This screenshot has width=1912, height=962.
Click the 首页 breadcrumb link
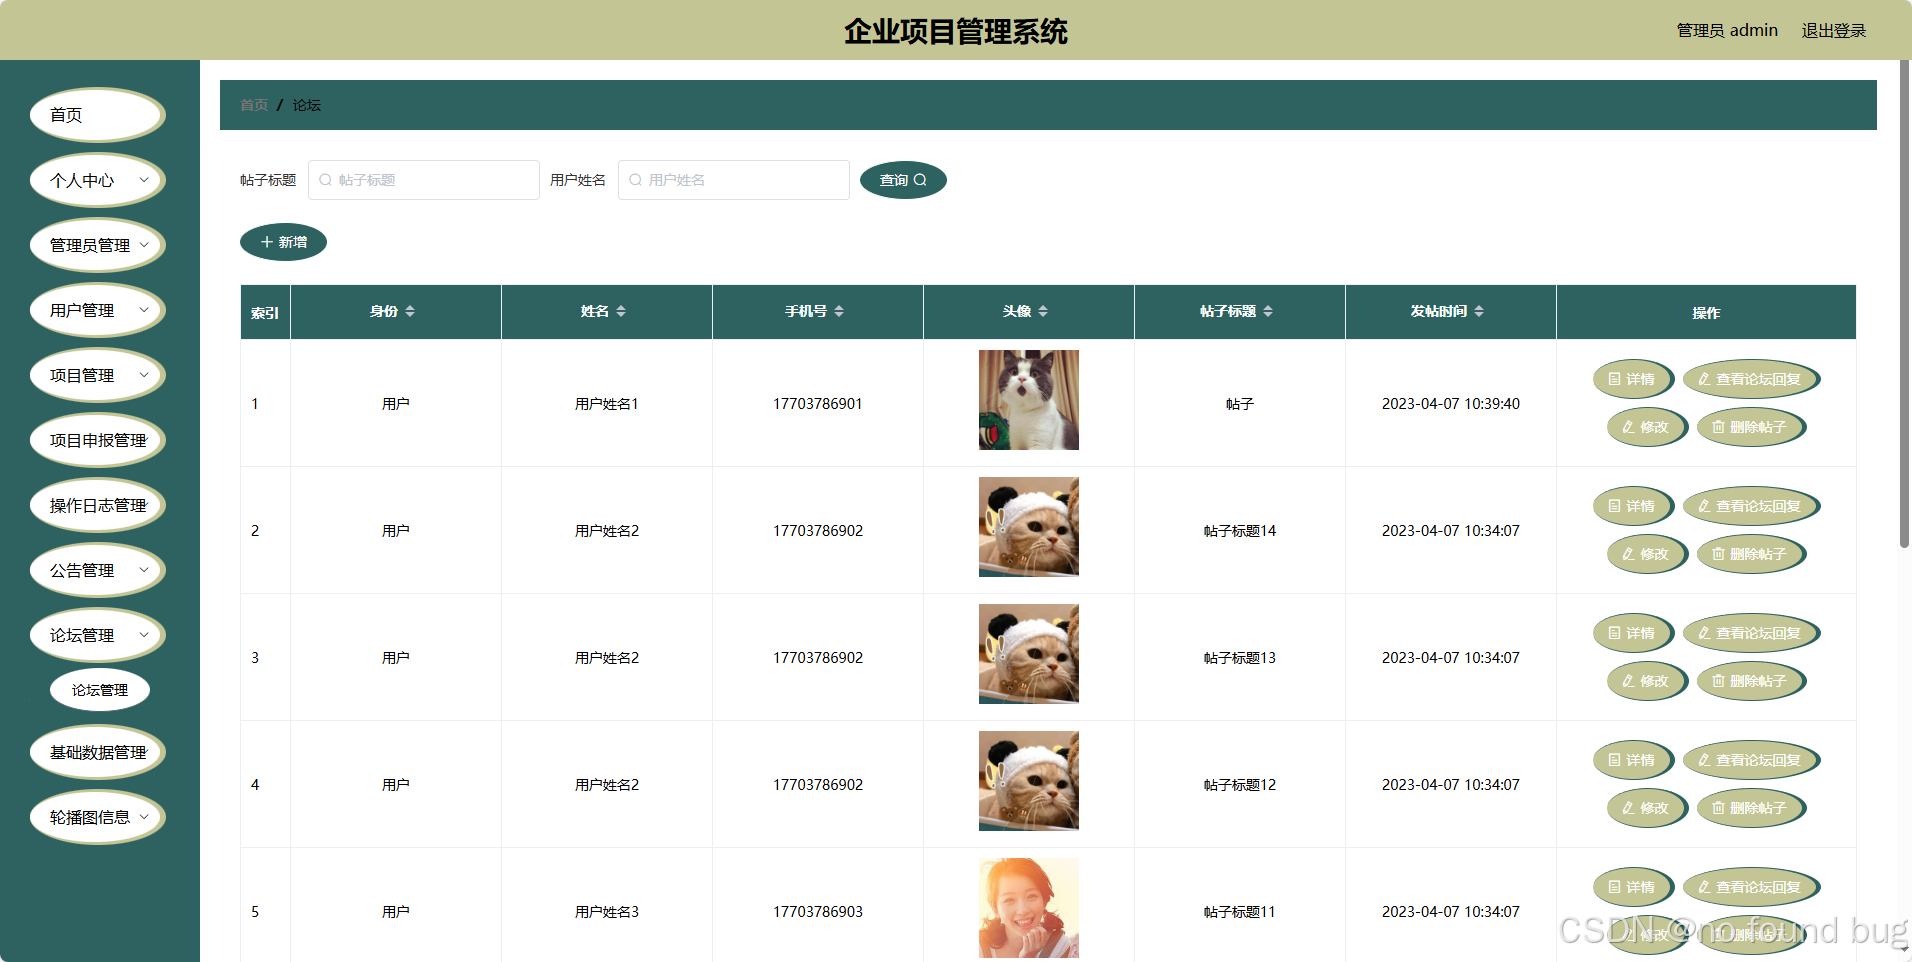253,104
